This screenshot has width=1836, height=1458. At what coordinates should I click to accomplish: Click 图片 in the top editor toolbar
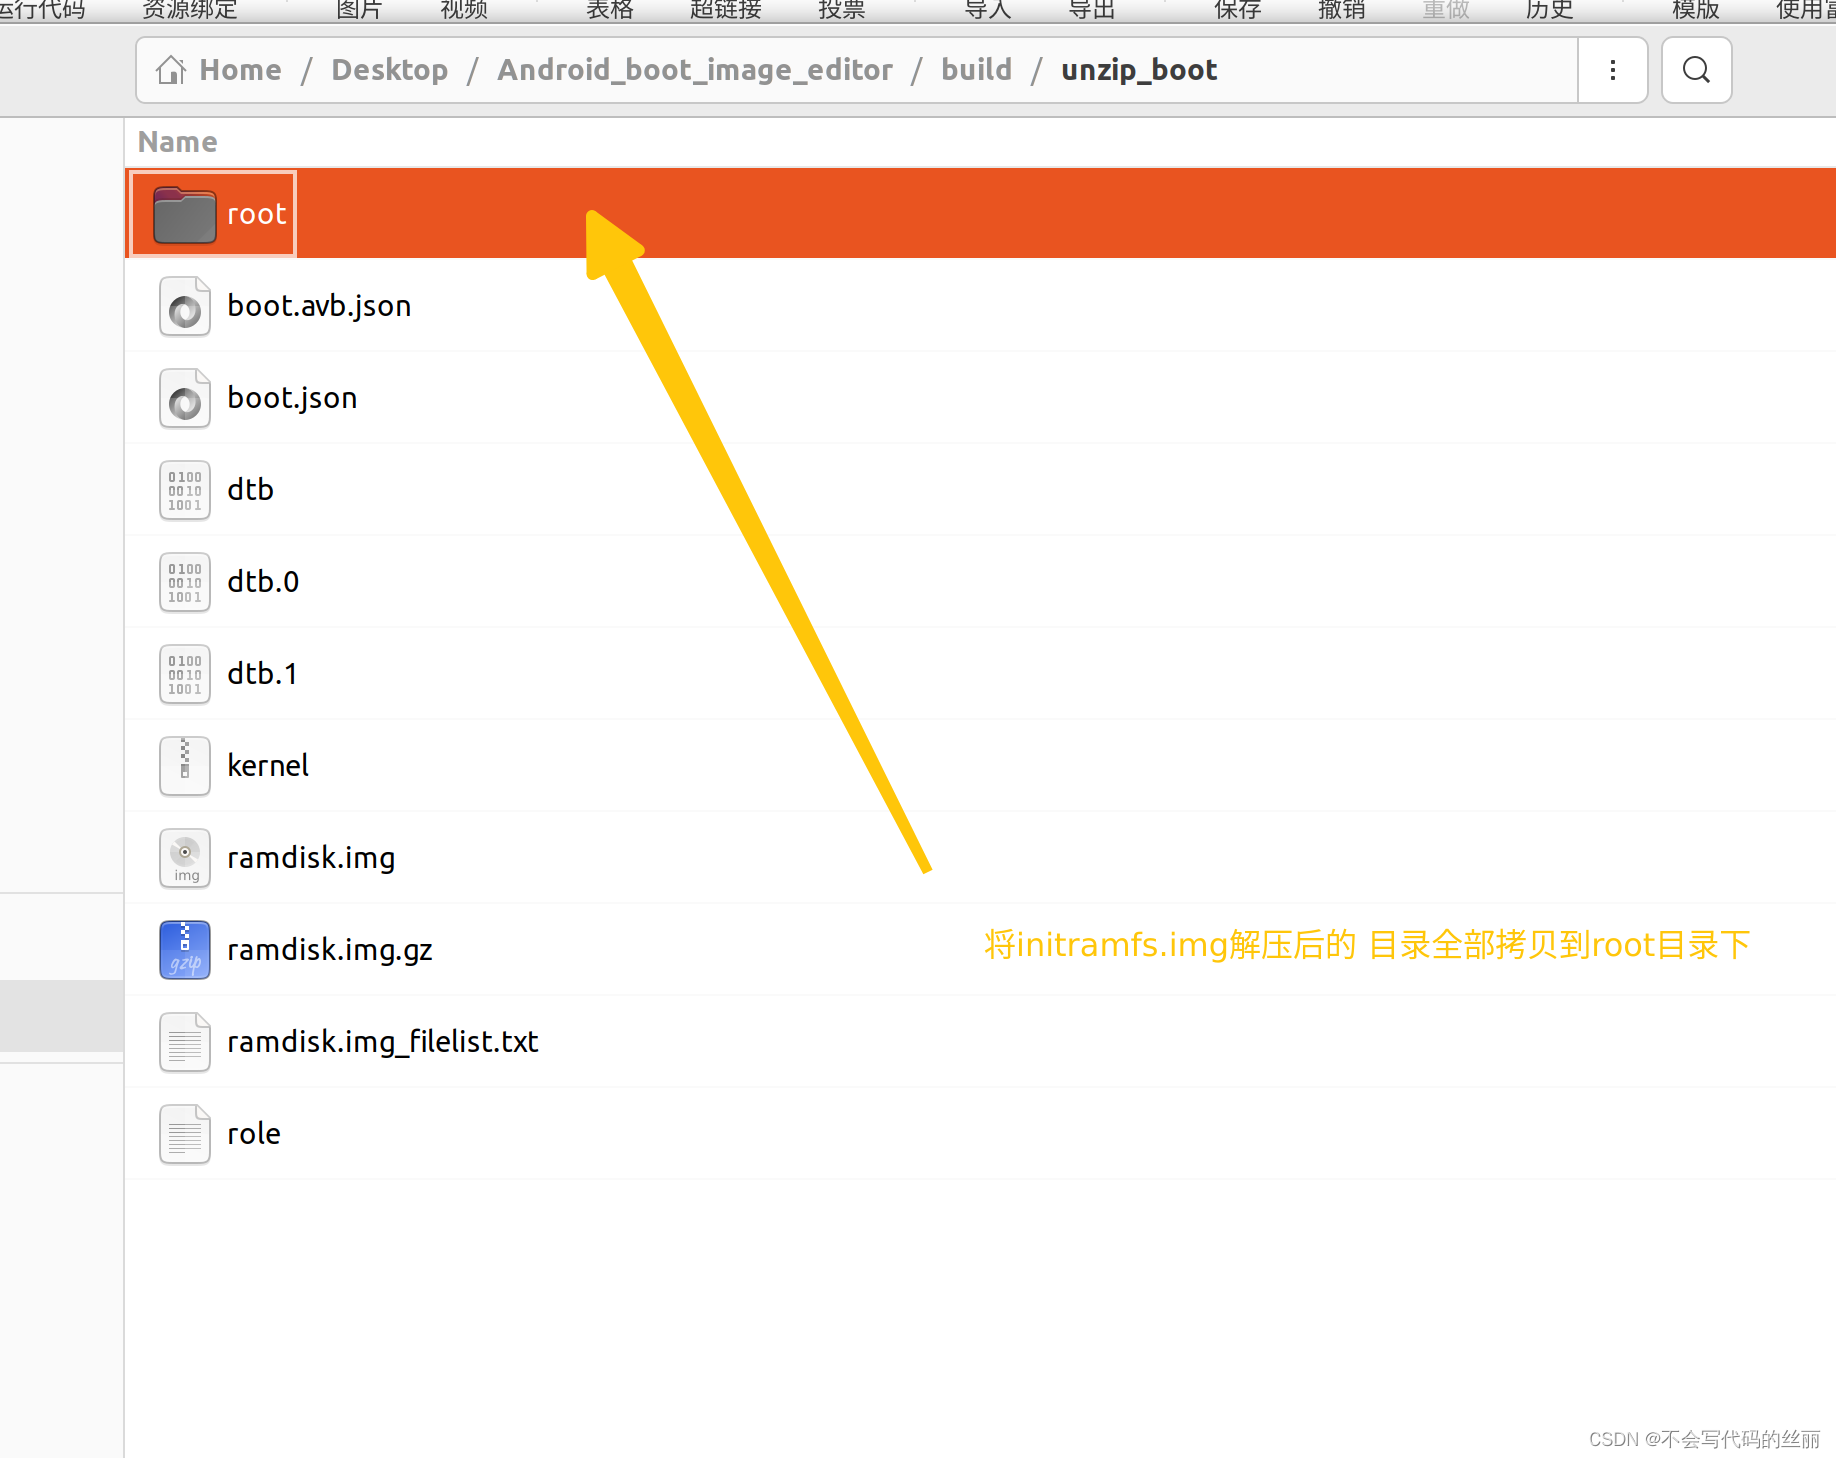(x=360, y=10)
